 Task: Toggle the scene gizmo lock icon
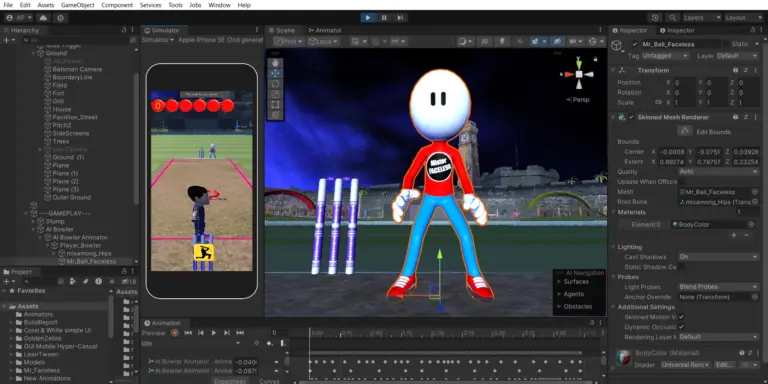coord(595,59)
